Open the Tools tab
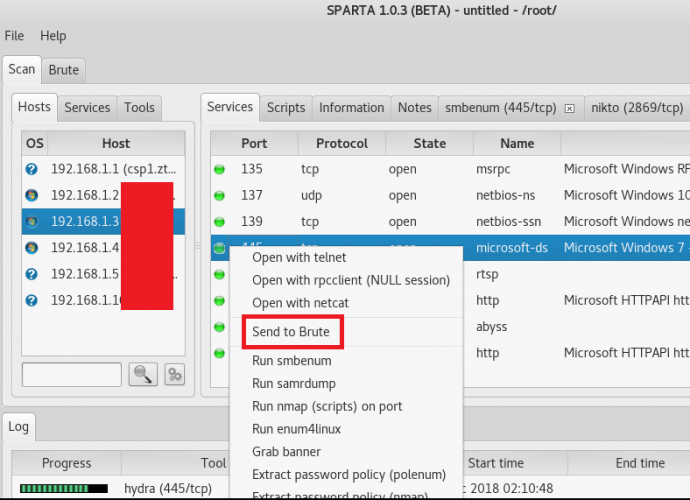The height and width of the screenshot is (500, 690). (139, 108)
